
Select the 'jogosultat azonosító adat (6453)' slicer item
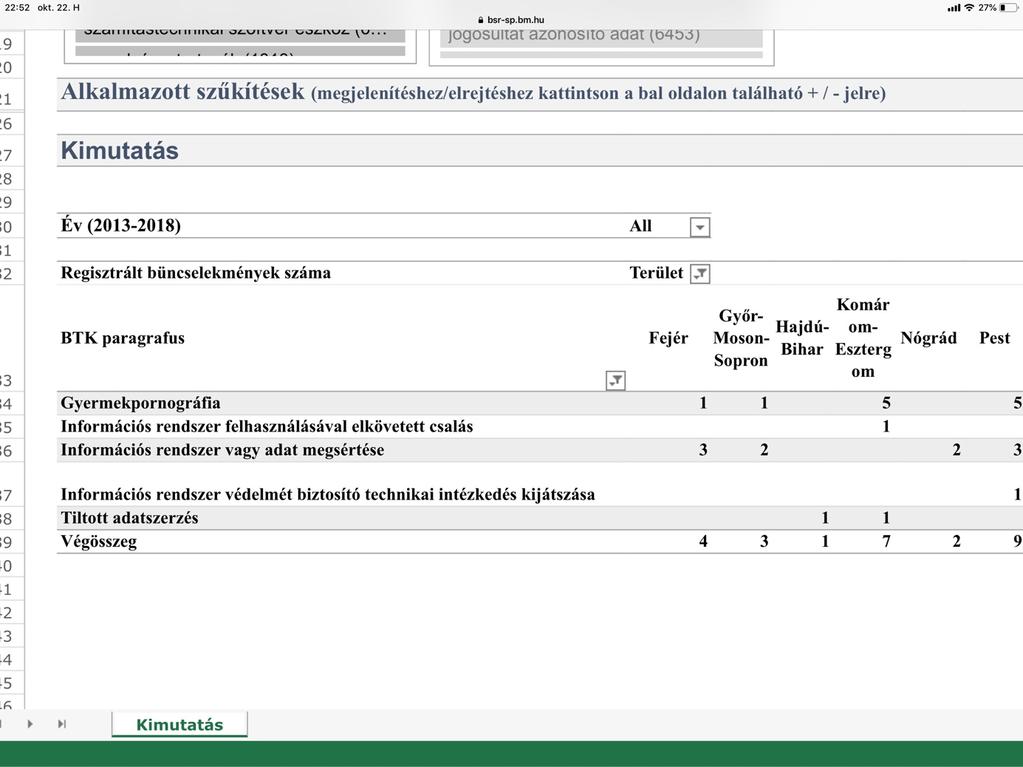coord(601,35)
